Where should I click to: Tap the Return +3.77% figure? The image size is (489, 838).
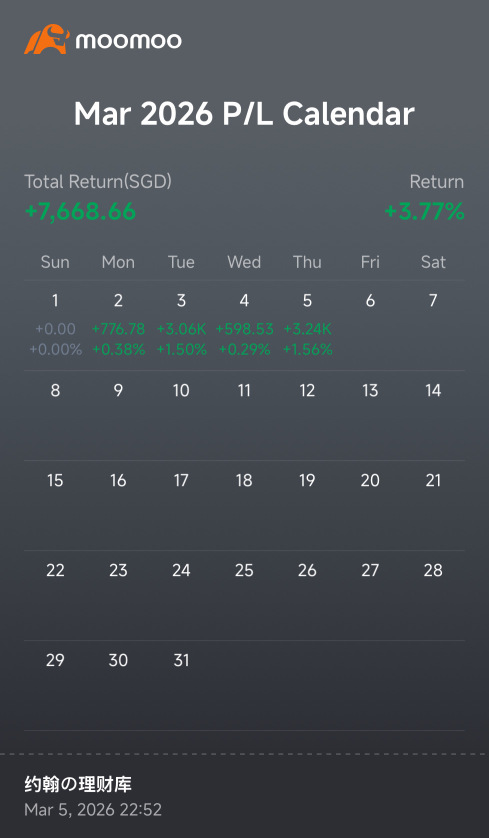point(424,212)
